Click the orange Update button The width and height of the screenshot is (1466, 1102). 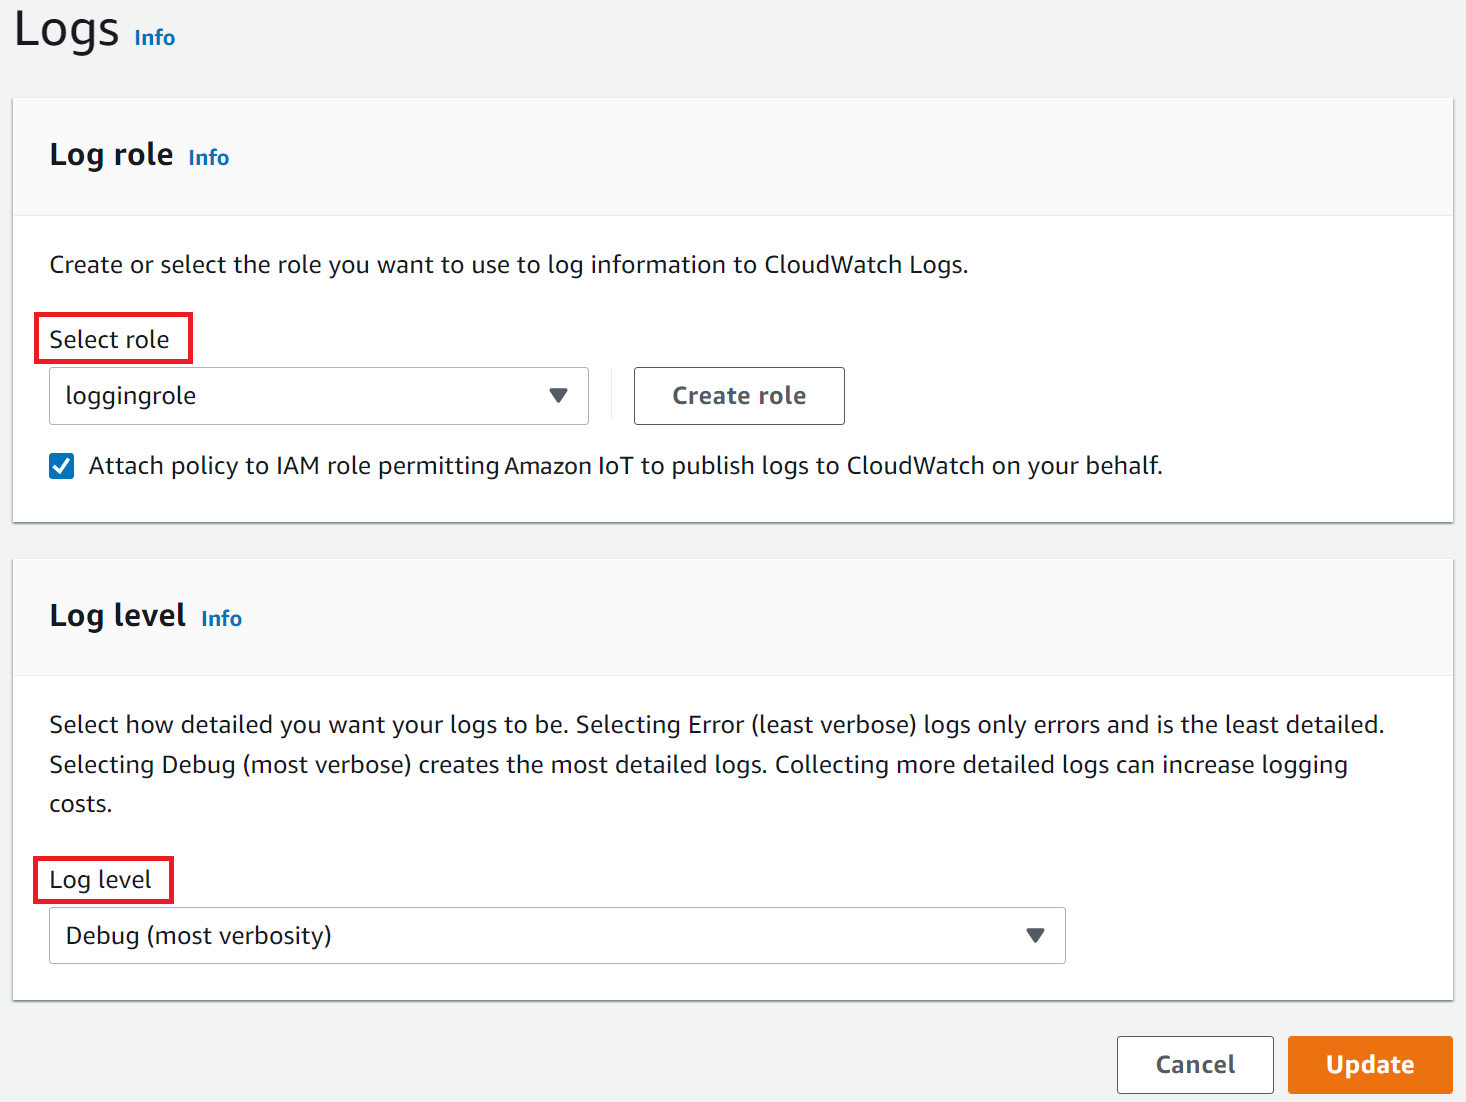(1369, 1065)
